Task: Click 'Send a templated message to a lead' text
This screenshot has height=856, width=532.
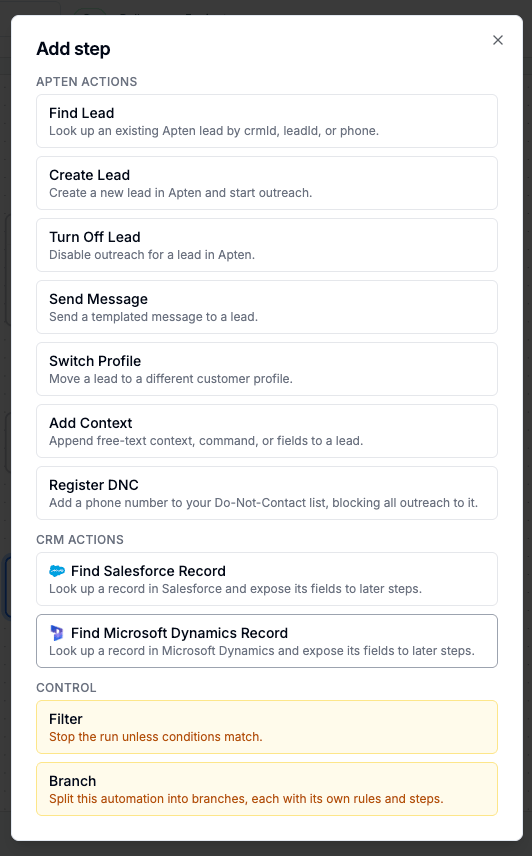Action: (153, 317)
